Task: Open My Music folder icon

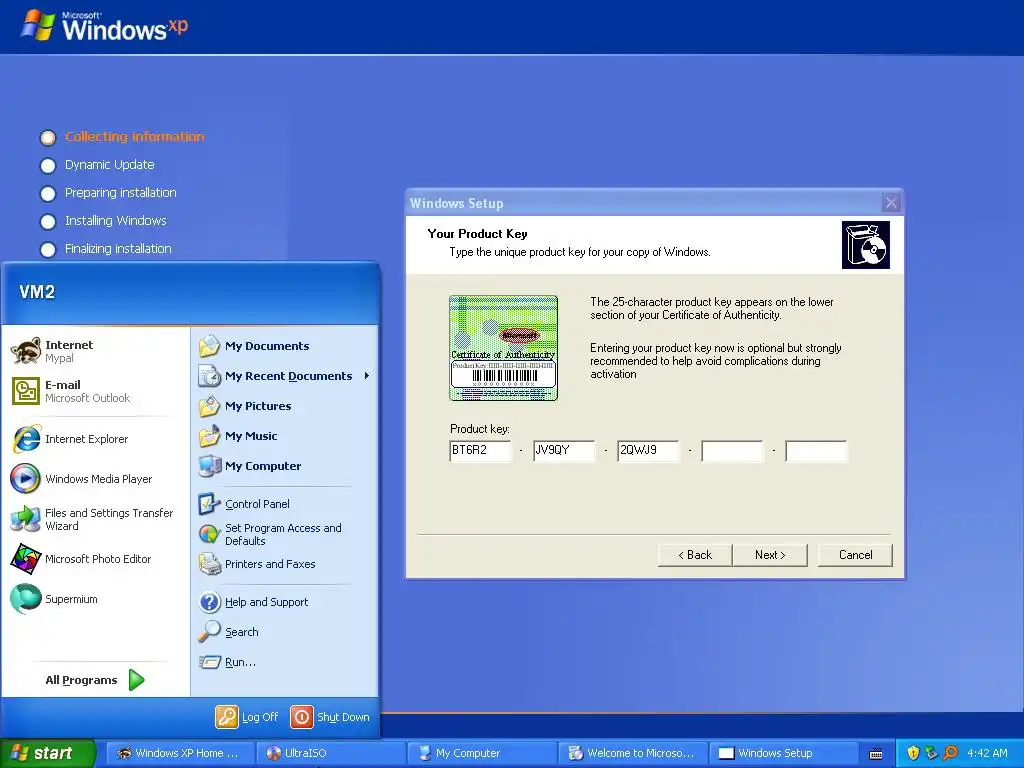Action: pyautogui.click(x=210, y=436)
